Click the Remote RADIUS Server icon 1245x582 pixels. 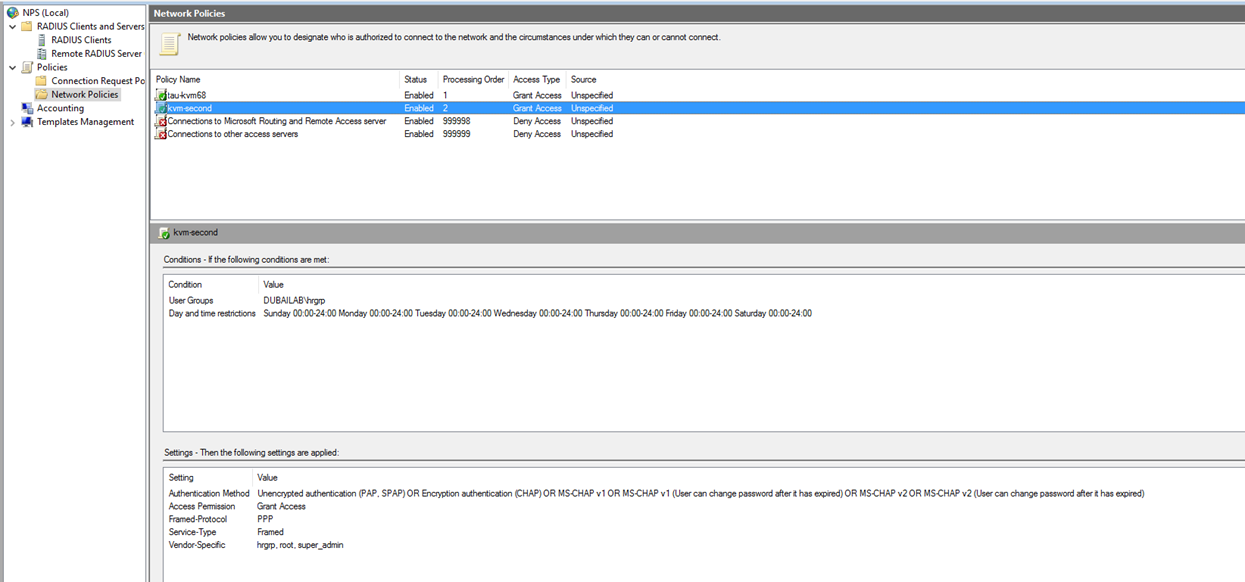(42, 54)
